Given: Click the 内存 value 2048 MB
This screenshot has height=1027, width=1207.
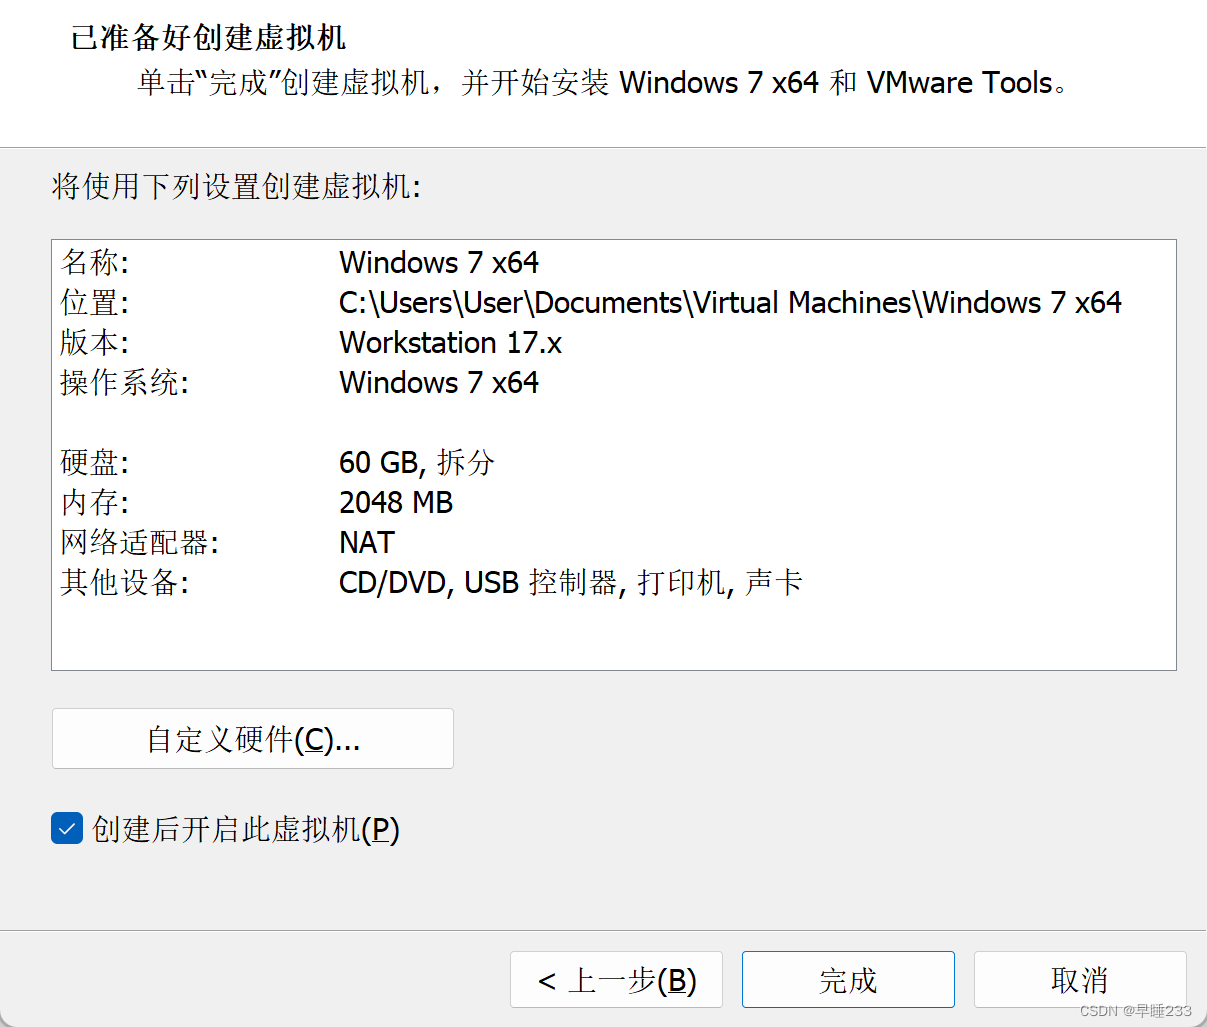Looking at the screenshot, I should point(396,502).
